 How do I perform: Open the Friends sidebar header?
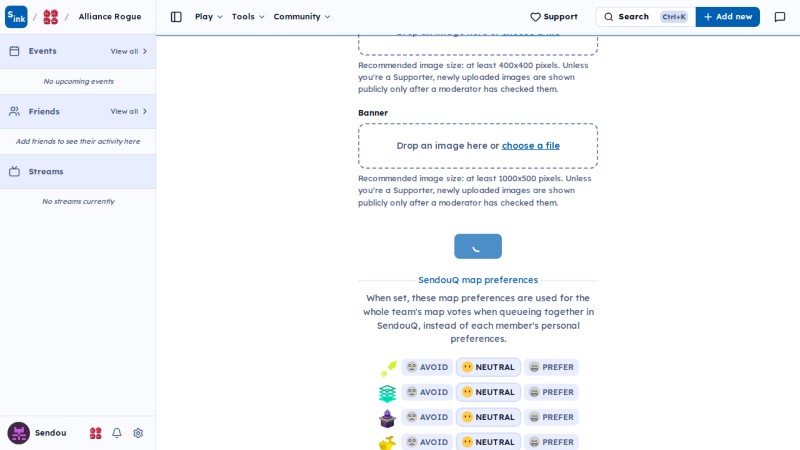tap(78, 111)
